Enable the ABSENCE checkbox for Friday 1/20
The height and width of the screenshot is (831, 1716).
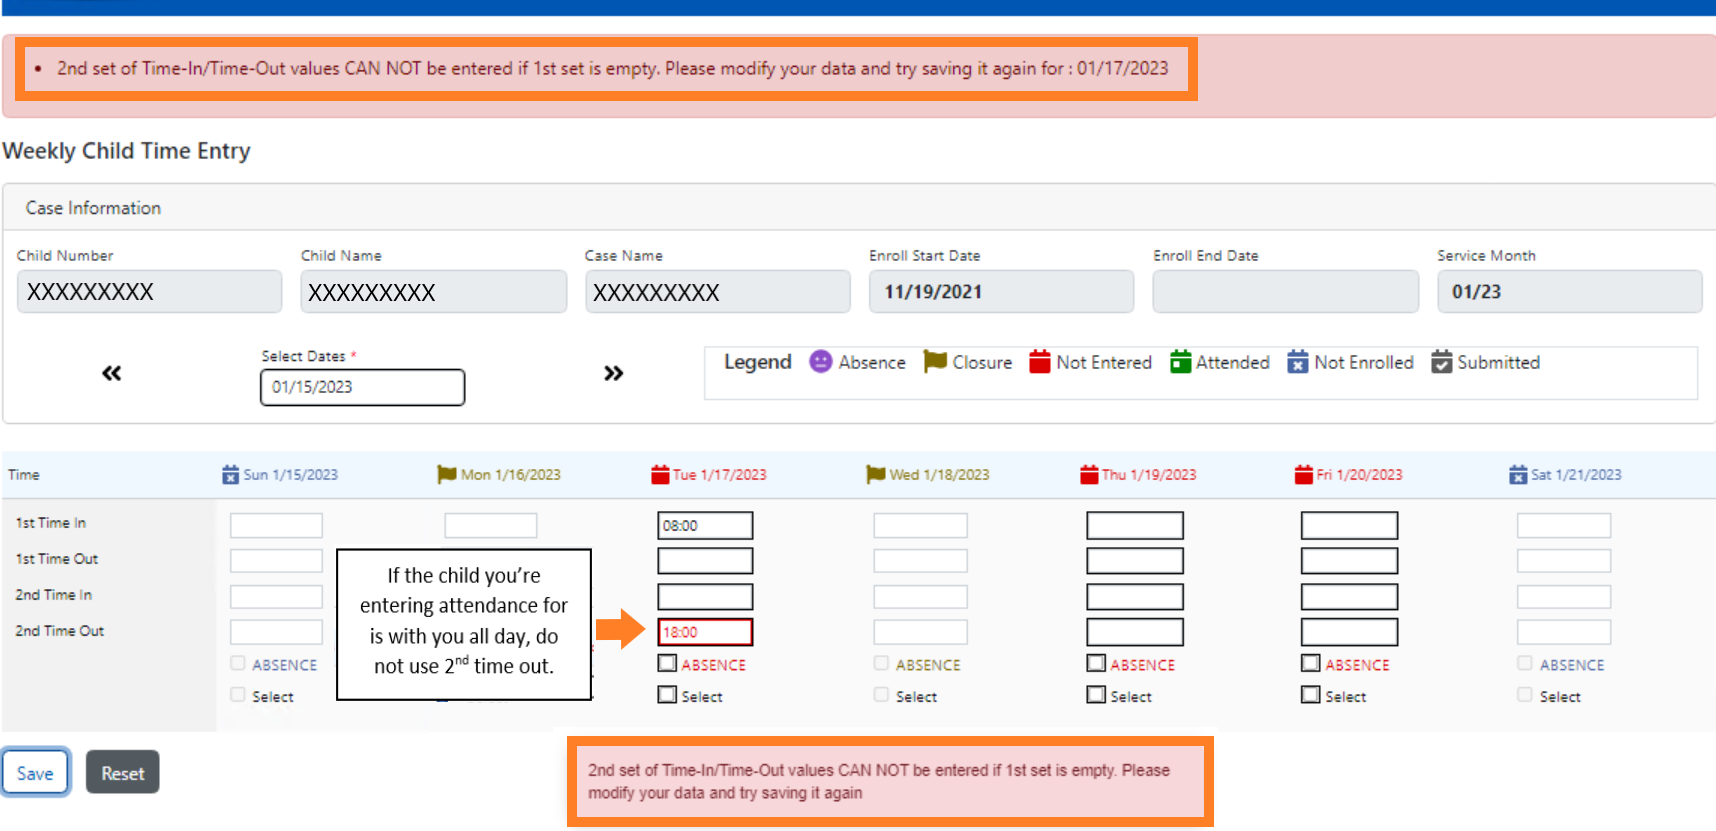click(1310, 663)
